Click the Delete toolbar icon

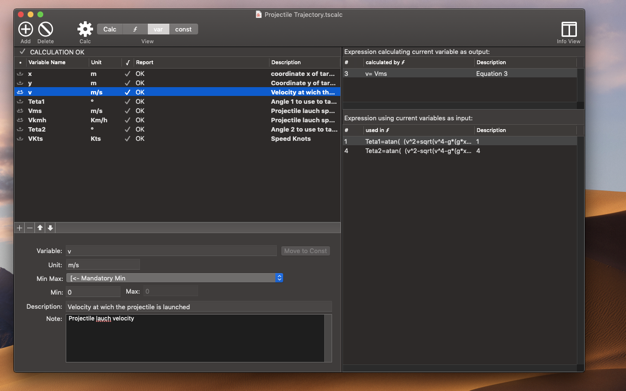(x=46, y=29)
